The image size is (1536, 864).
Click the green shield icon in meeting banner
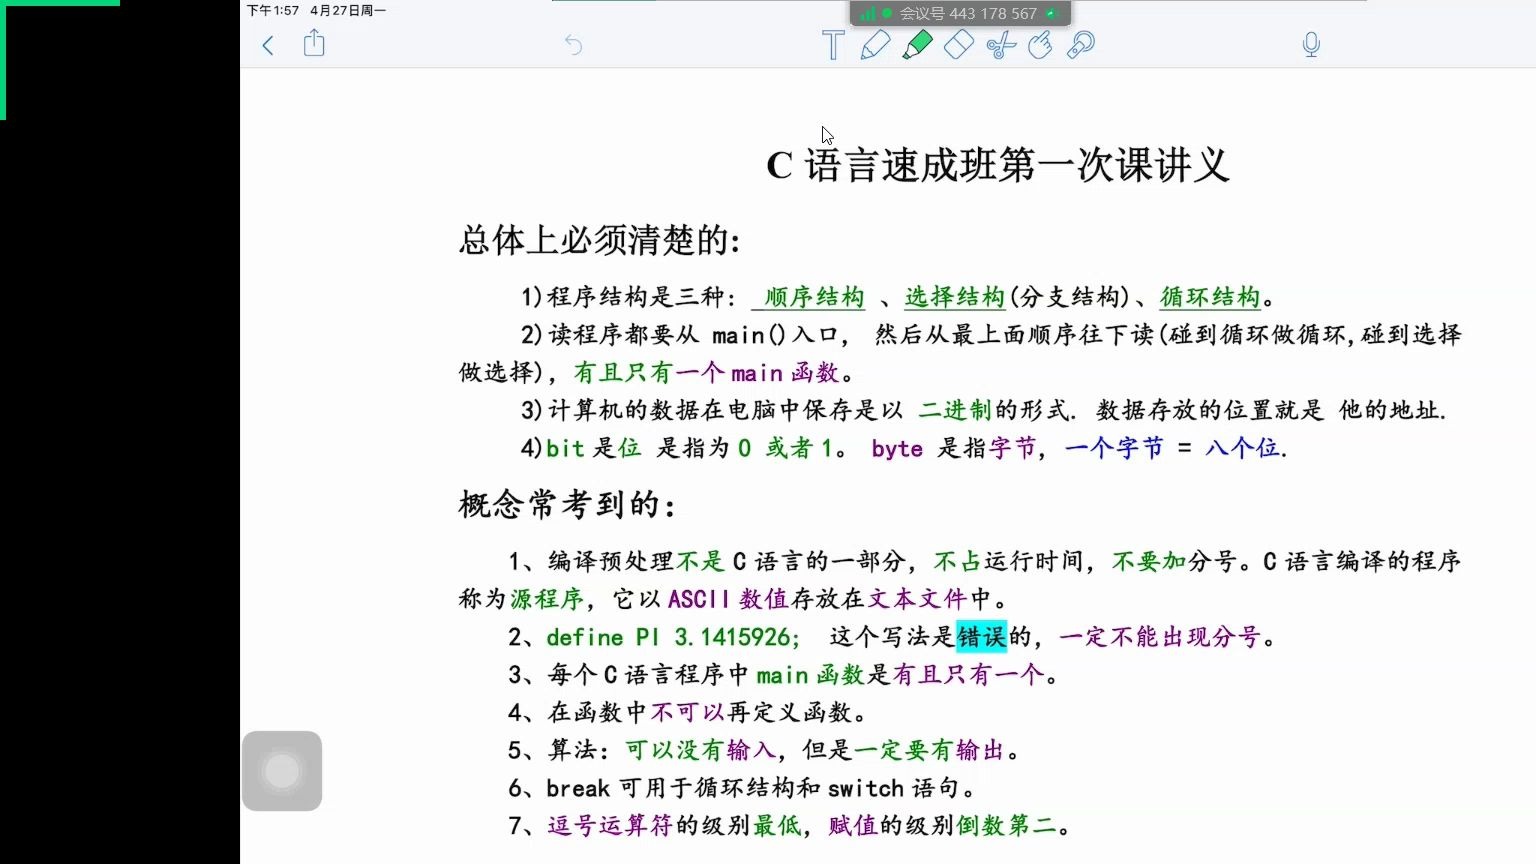click(1051, 14)
